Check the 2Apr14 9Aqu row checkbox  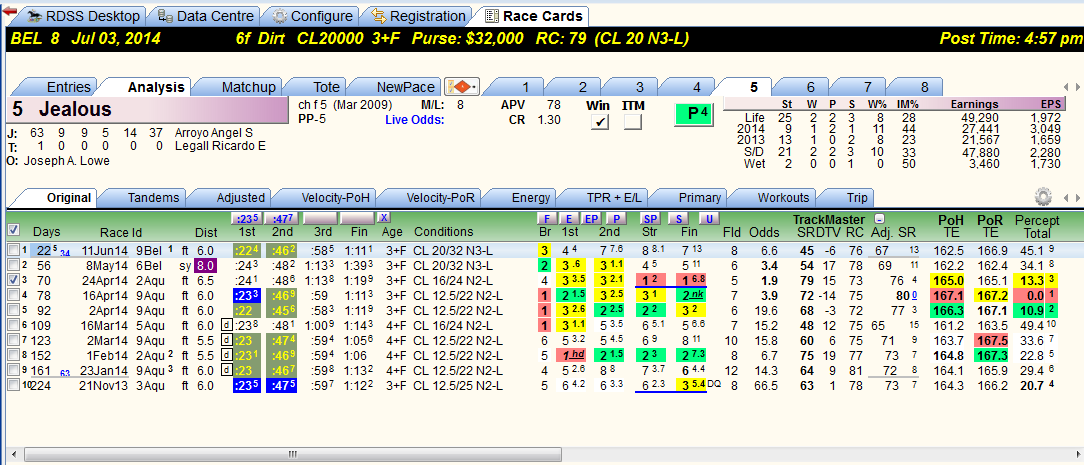point(13,310)
